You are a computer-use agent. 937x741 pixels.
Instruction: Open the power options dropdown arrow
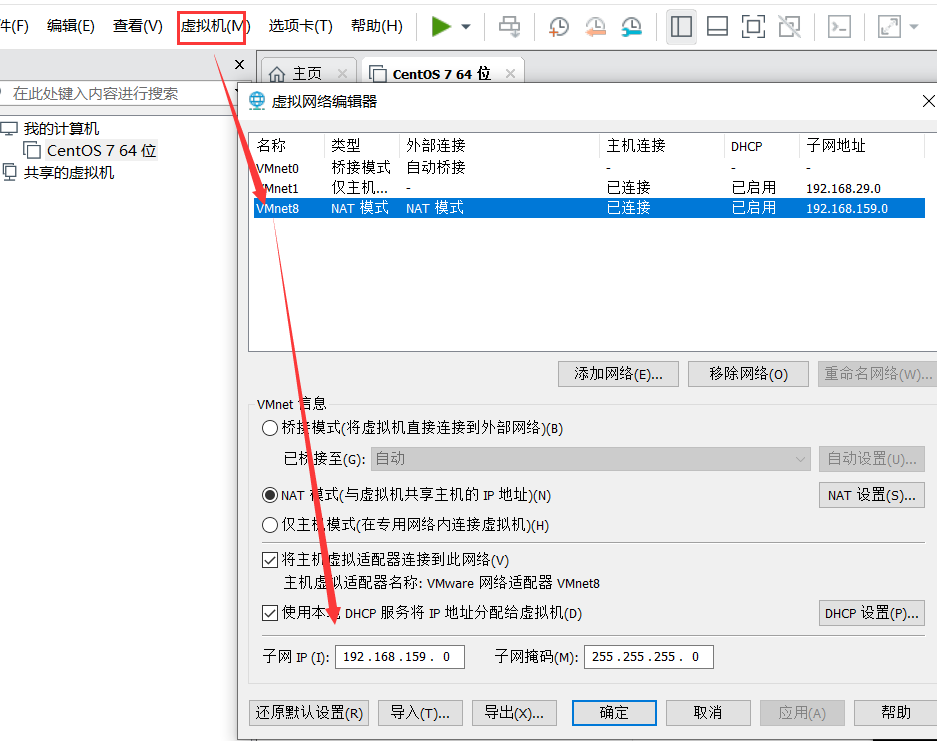466,26
